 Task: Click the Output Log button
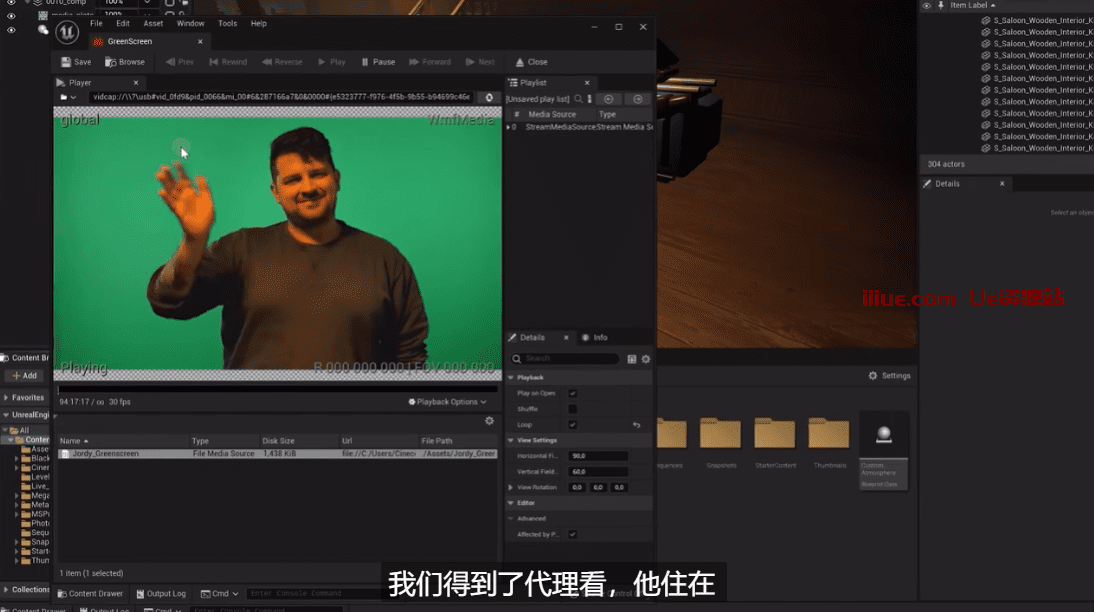pyautogui.click(x=161, y=594)
